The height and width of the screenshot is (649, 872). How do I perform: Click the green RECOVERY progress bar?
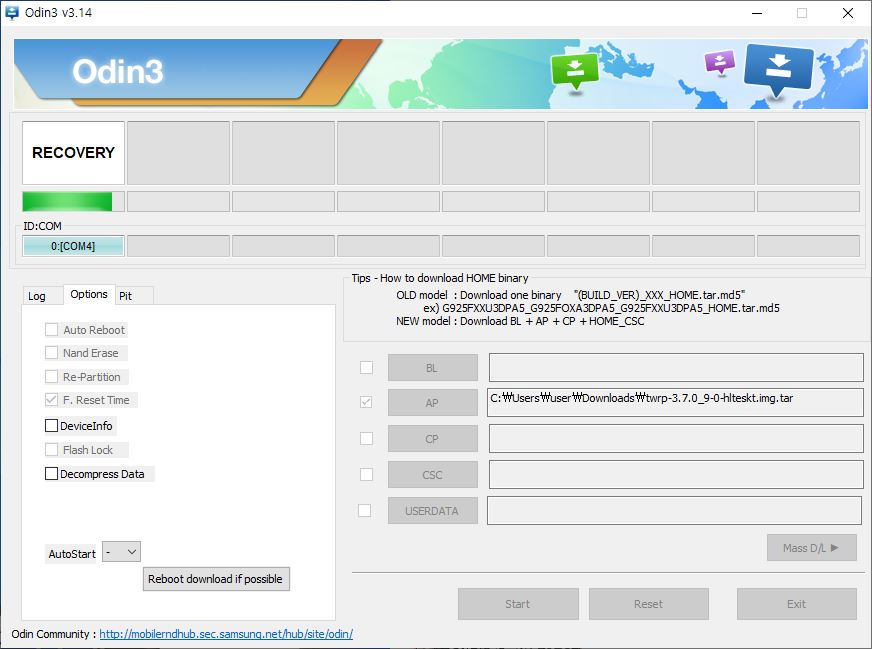point(73,201)
